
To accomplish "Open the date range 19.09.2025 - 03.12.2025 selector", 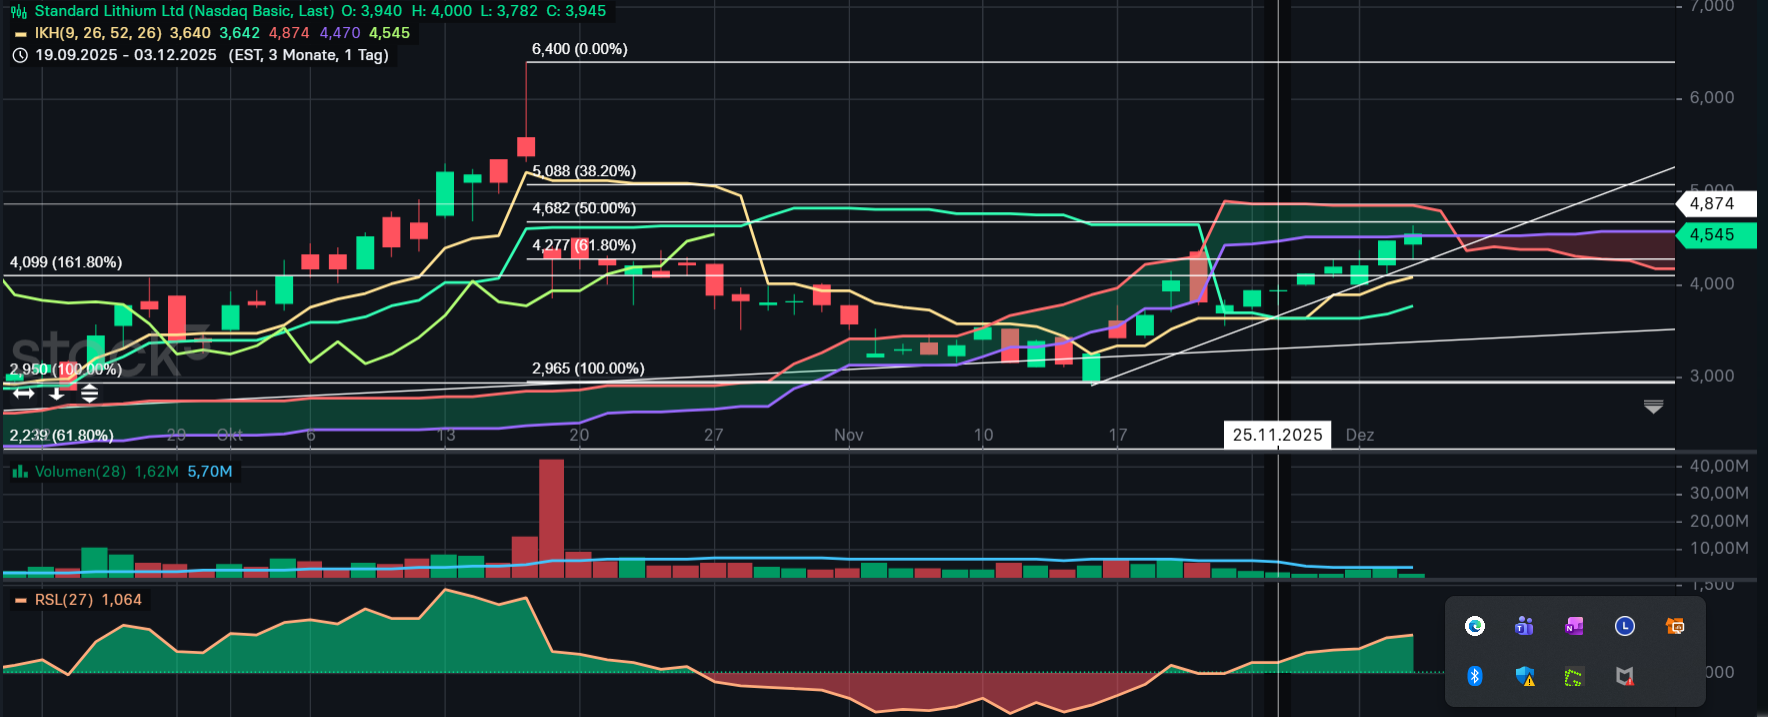I will 126,55.
